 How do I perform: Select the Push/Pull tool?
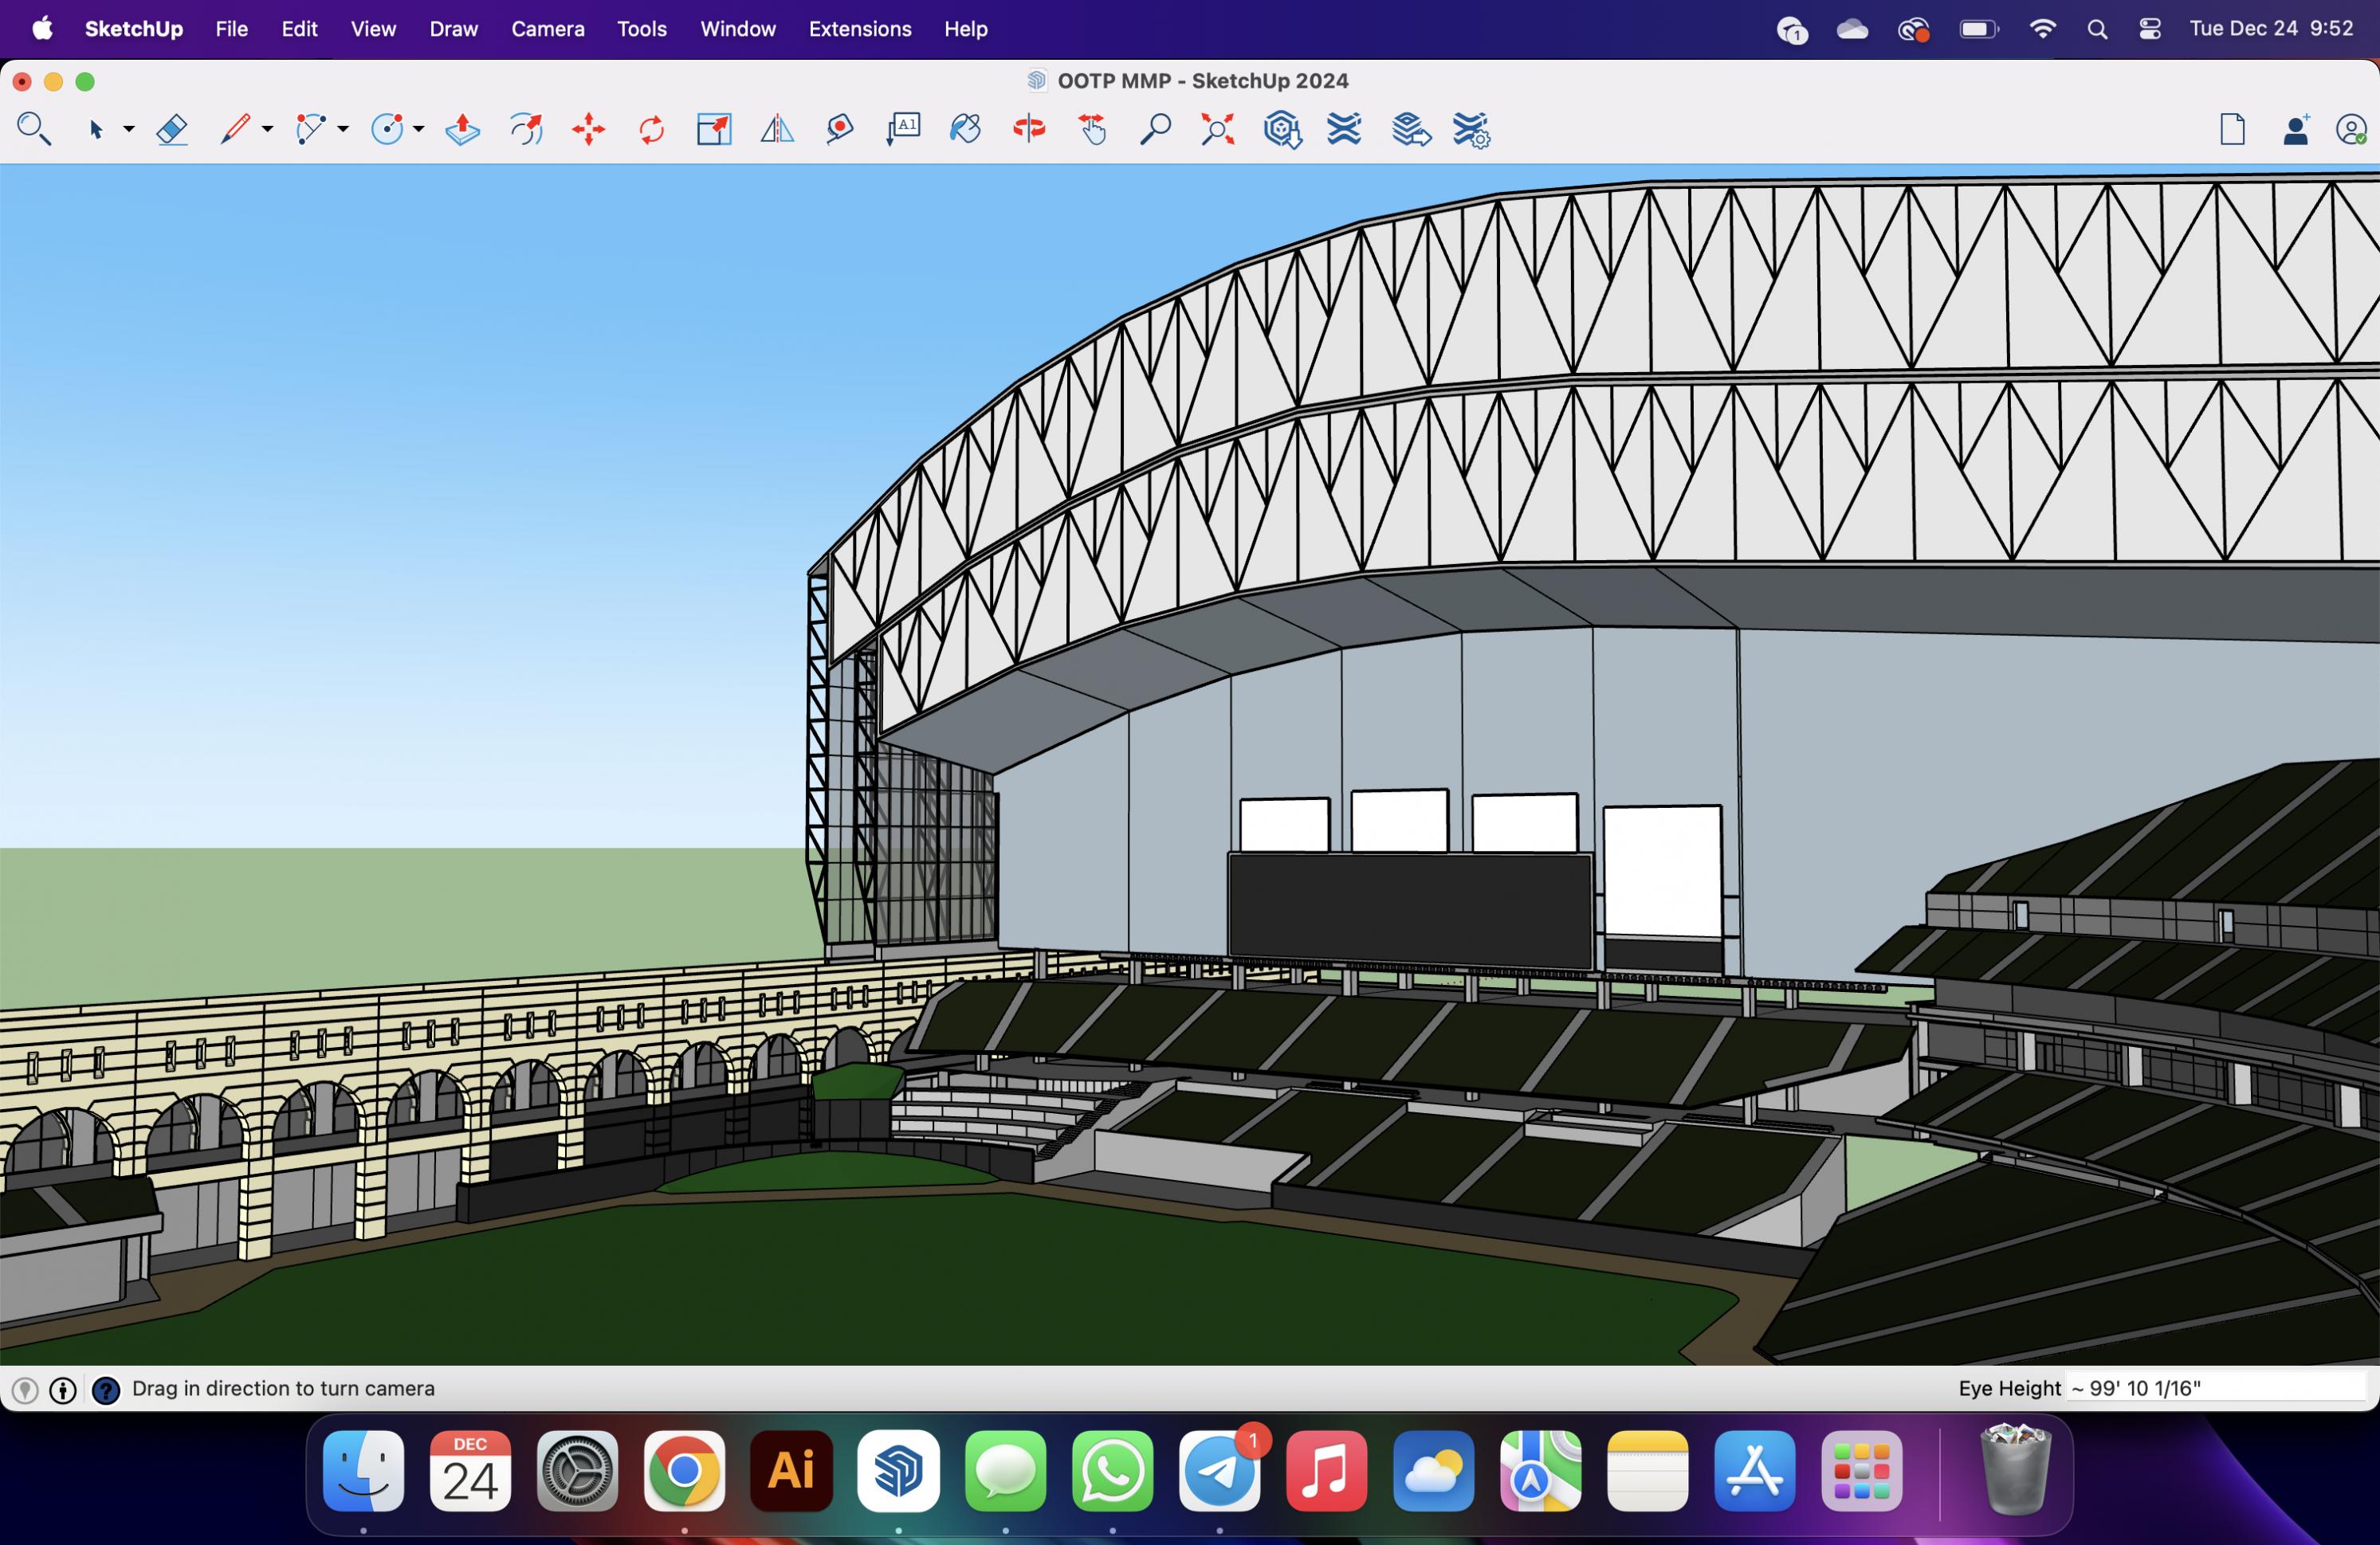point(462,130)
